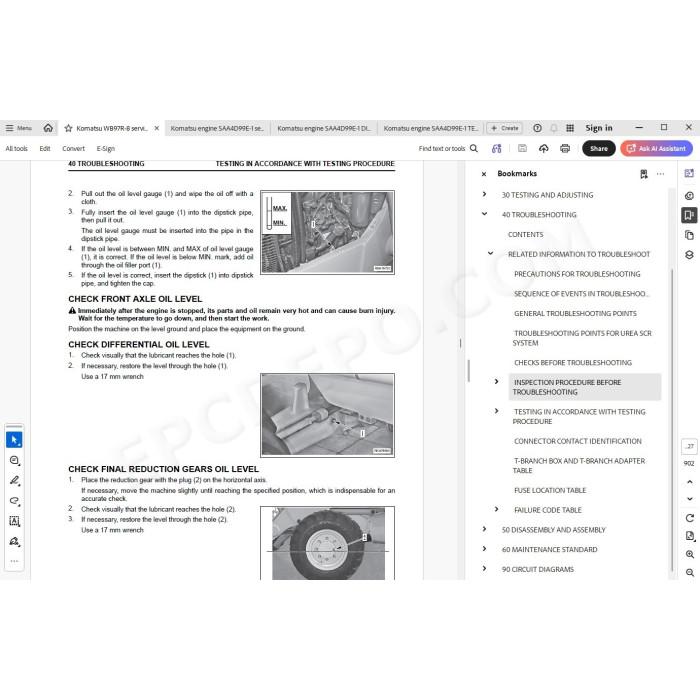The height and width of the screenshot is (700, 700).
Task: Collapse RELATED INFORMATION TO TROUBLESHOOT bookmark
Action: click(x=490, y=253)
